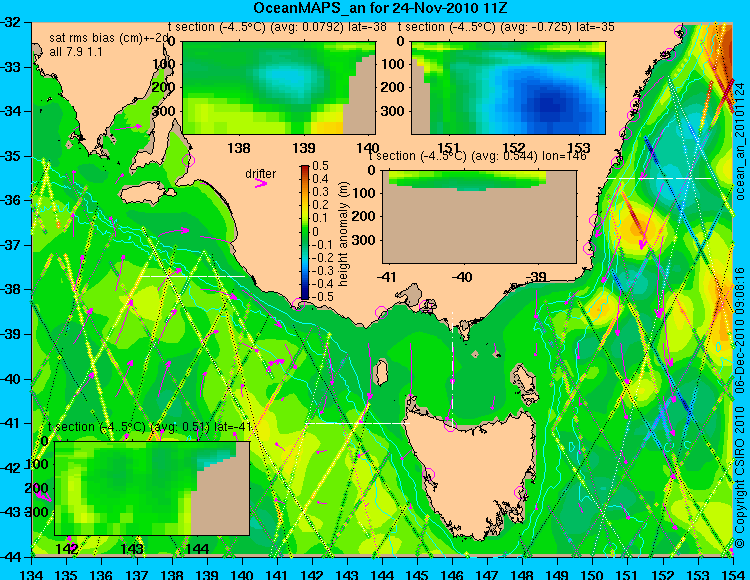Image resolution: width=750 pixels, height=580 pixels.
Task: Click the 152 label under the lat=-35 inset
Action: tap(514, 148)
